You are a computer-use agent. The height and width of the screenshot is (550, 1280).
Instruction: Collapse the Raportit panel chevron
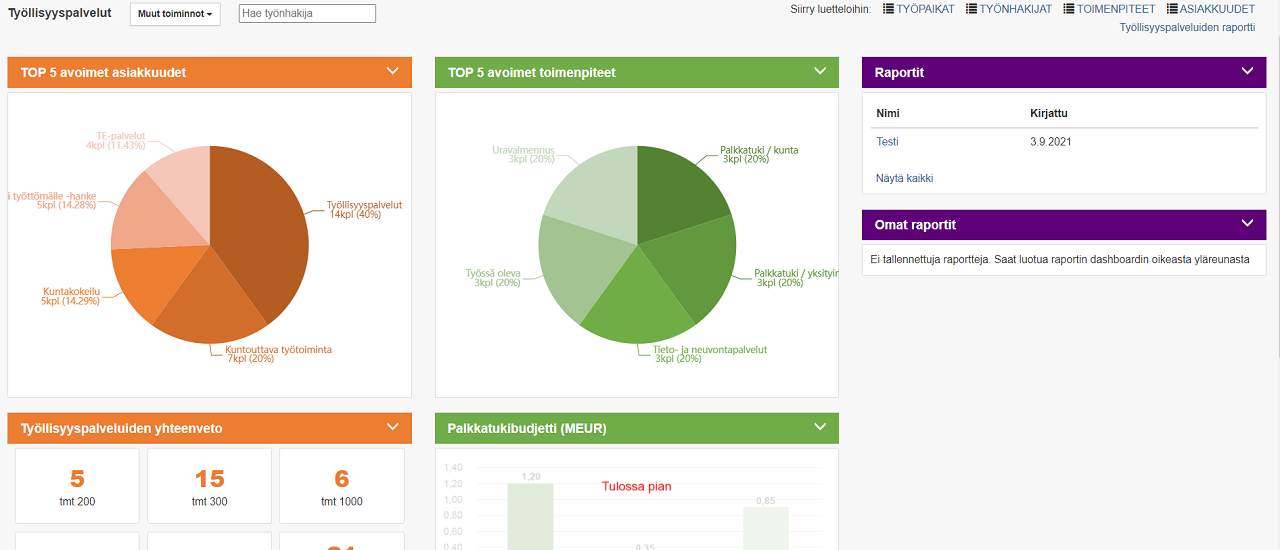pyautogui.click(x=1247, y=71)
